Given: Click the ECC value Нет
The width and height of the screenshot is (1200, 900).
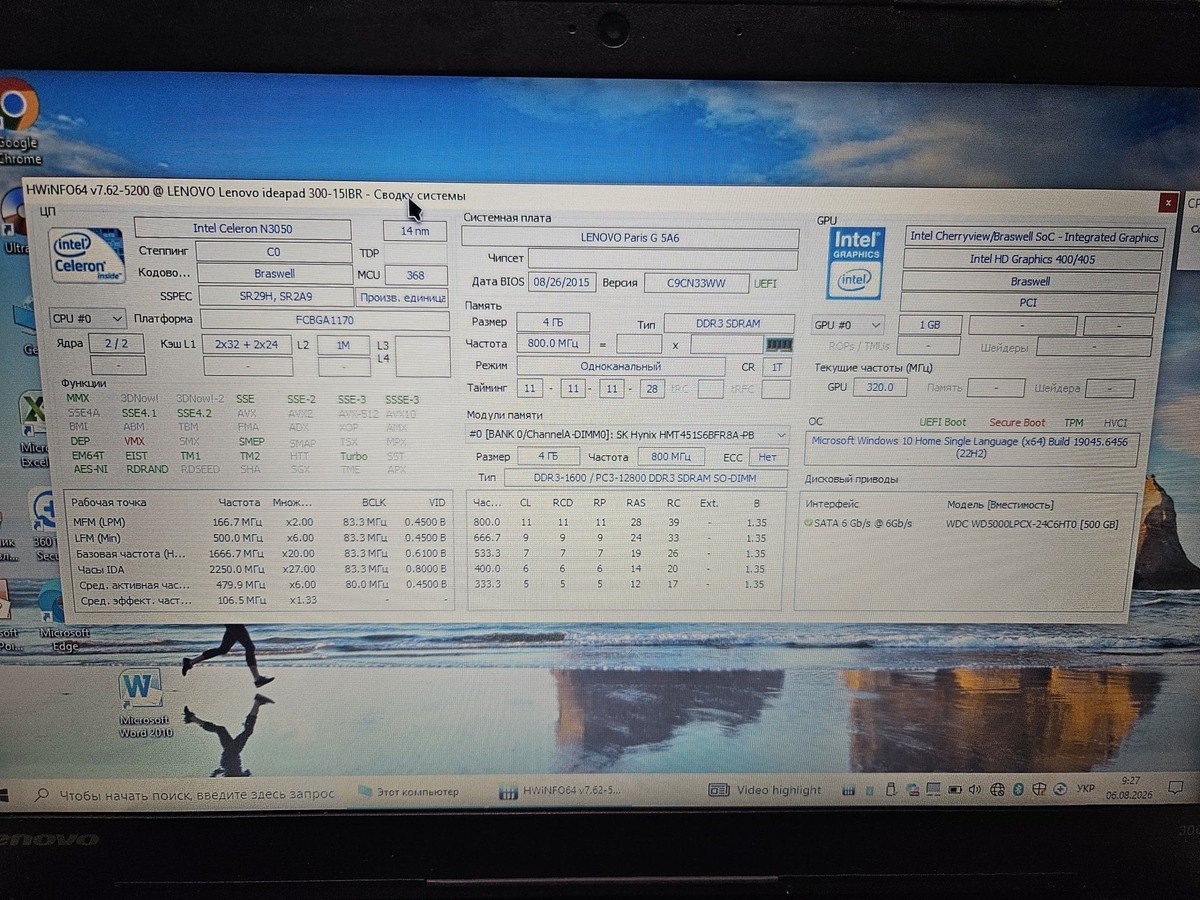Looking at the screenshot, I should [x=767, y=457].
